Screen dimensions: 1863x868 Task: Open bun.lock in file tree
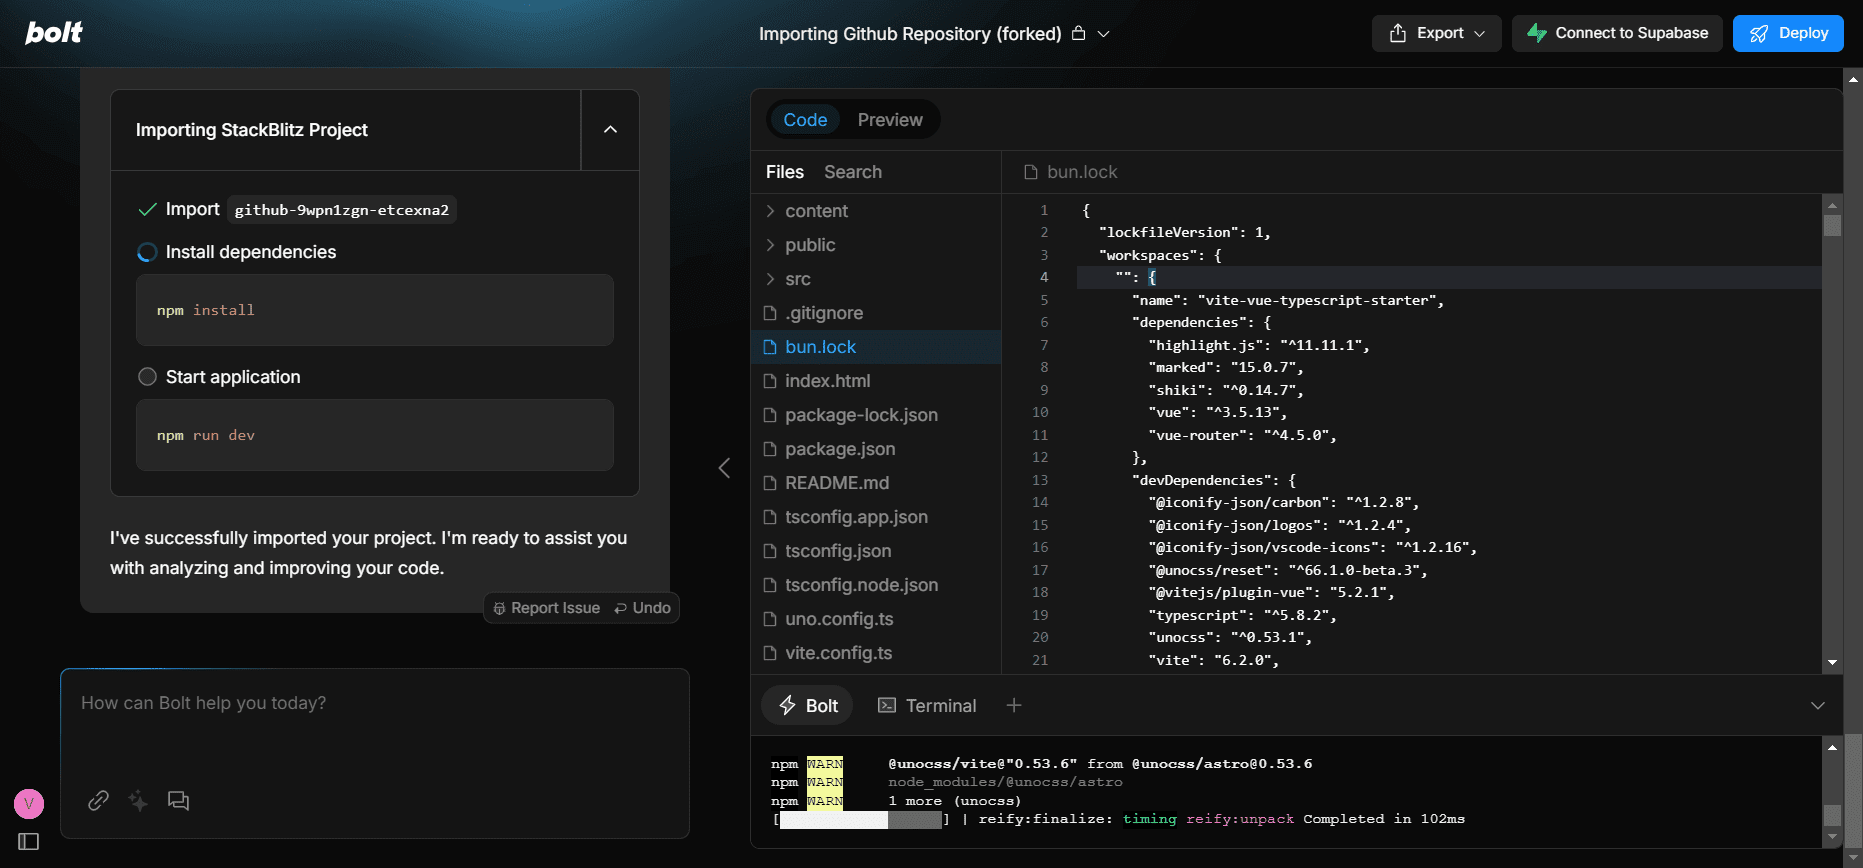[876, 347]
